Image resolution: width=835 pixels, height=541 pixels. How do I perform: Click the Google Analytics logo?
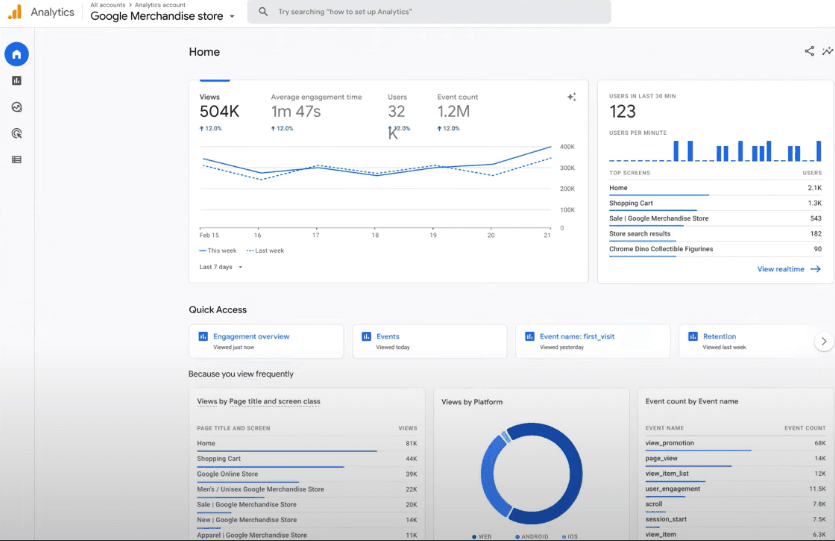(x=15, y=12)
